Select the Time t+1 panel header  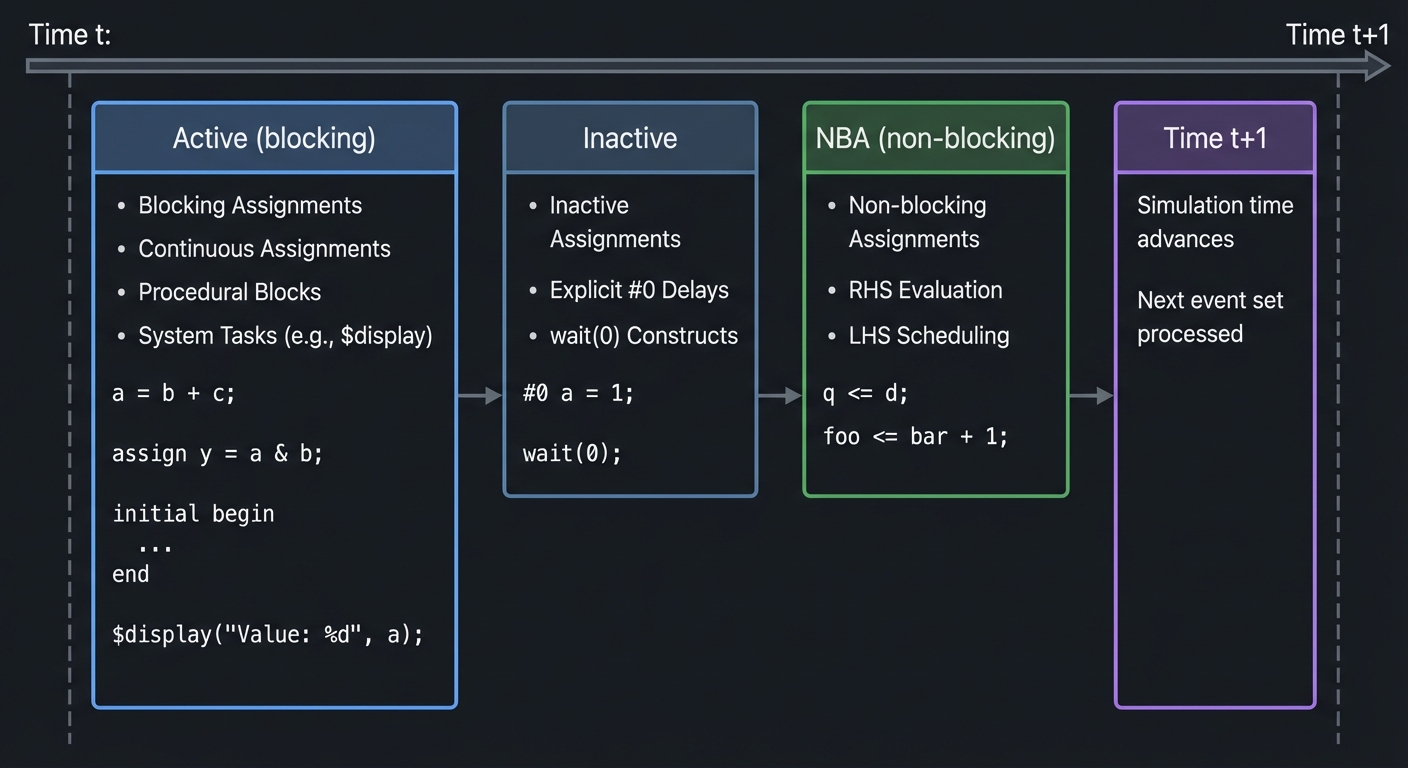[x=1214, y=137]
